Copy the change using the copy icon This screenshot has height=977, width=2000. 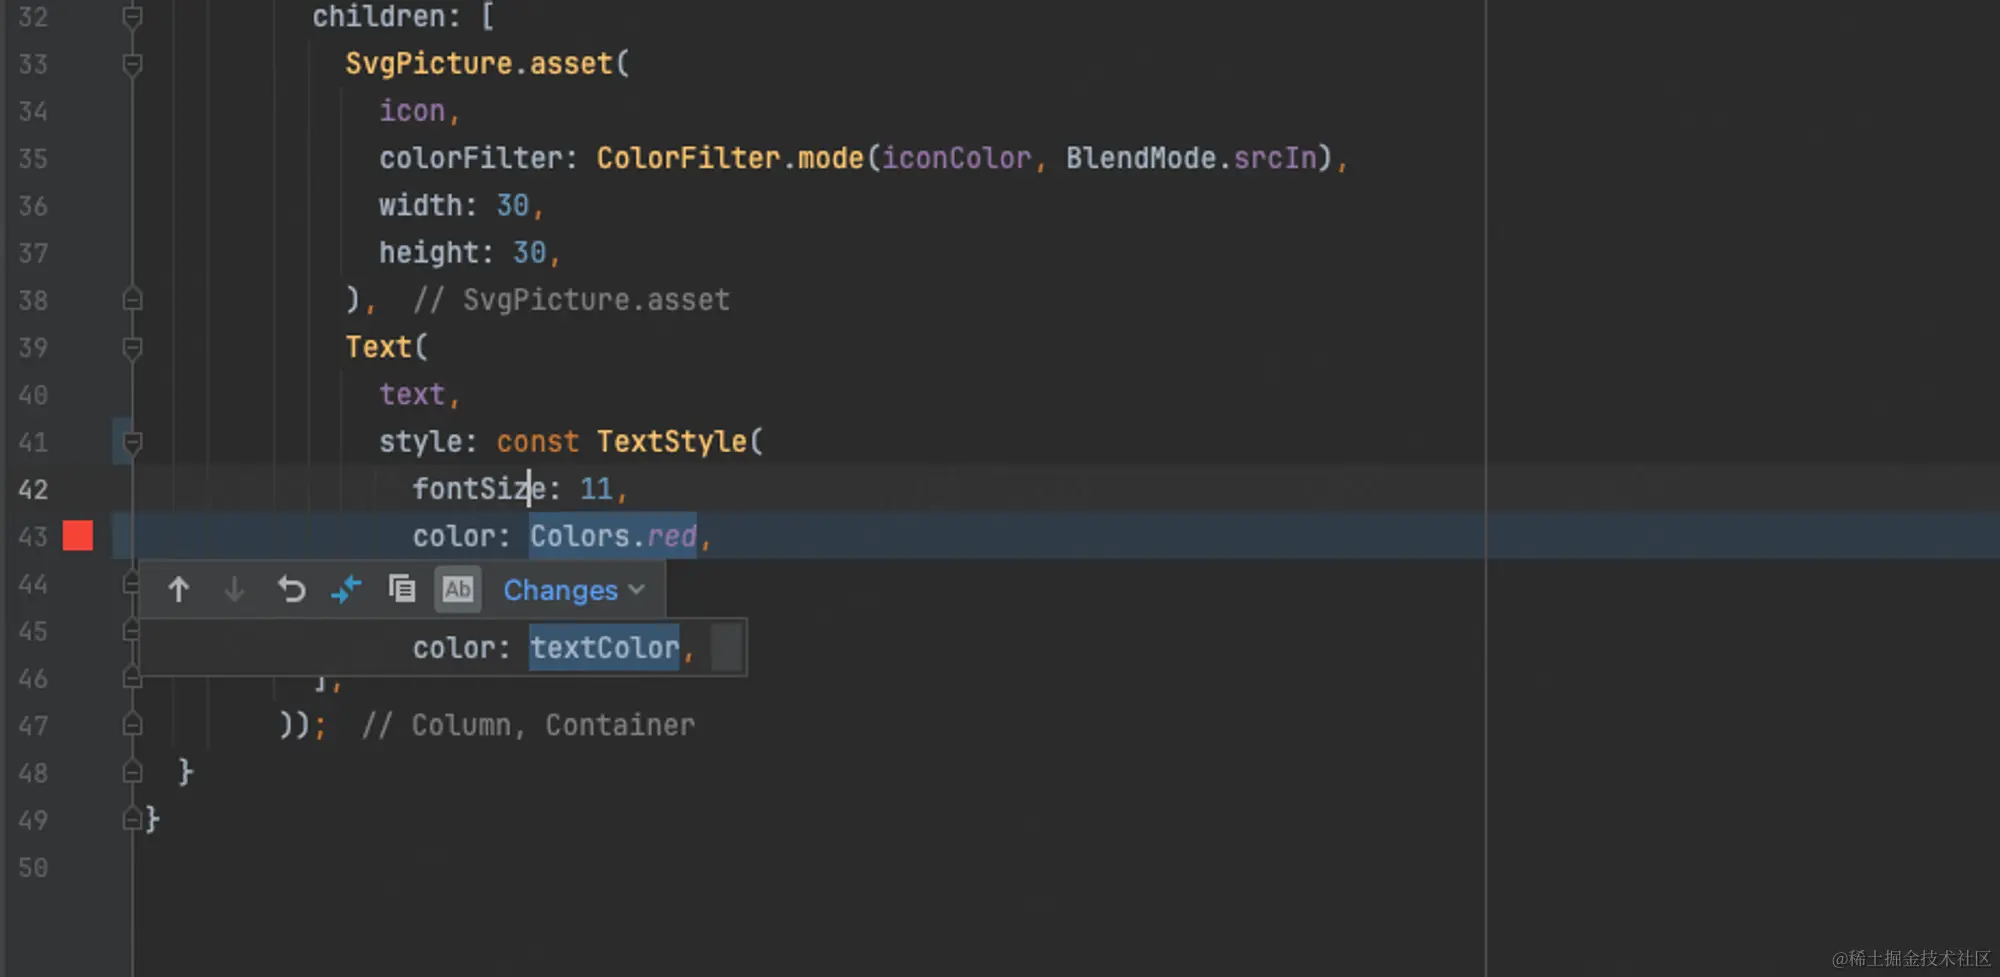point(402,589)
